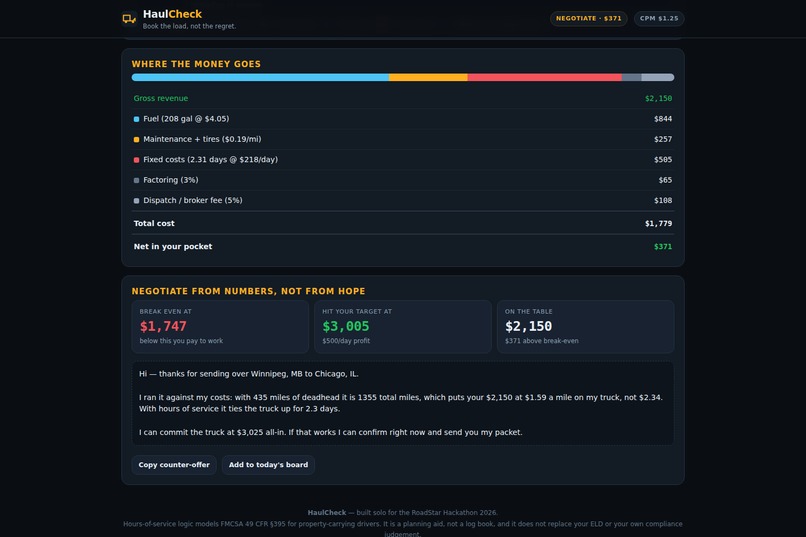Click the $1,779 total cost value
This screenshot has width=806, height=537.
[658, 224]
